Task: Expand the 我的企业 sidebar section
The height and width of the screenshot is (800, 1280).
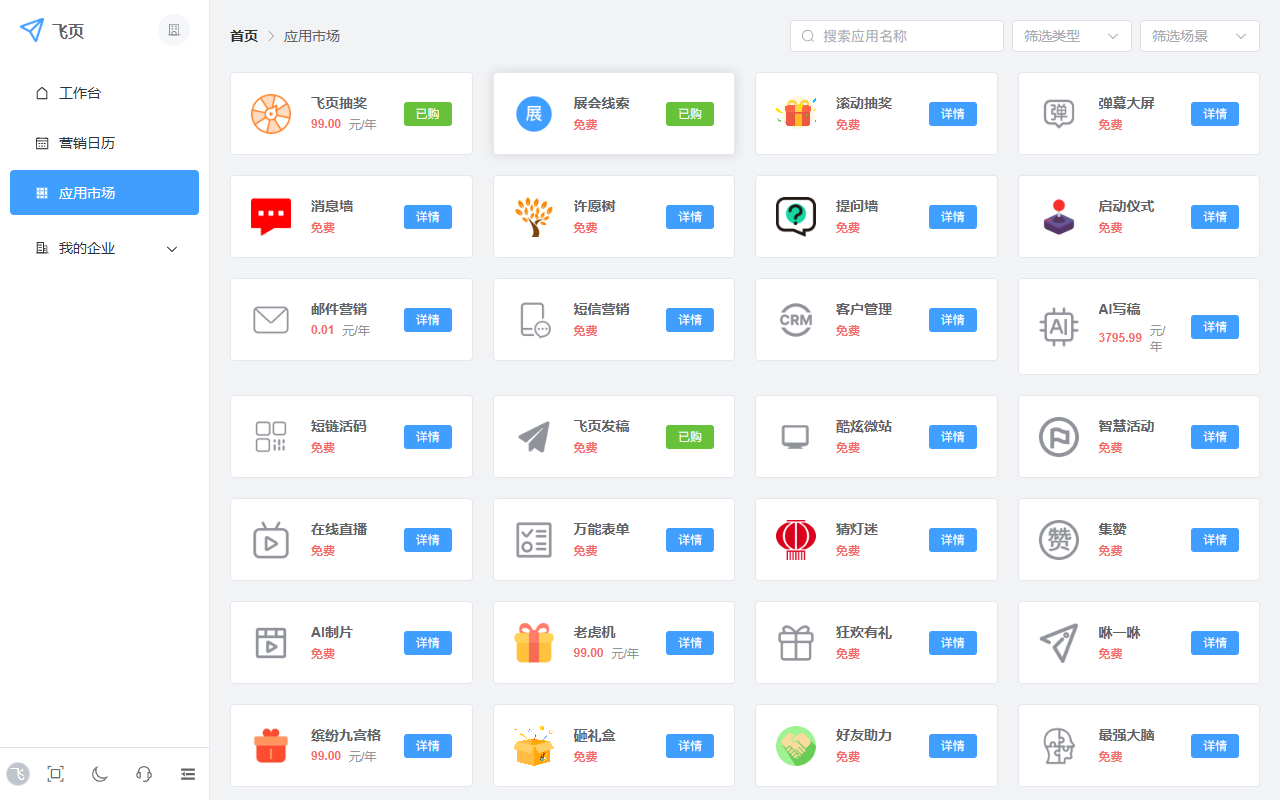Action: point(104,248)
